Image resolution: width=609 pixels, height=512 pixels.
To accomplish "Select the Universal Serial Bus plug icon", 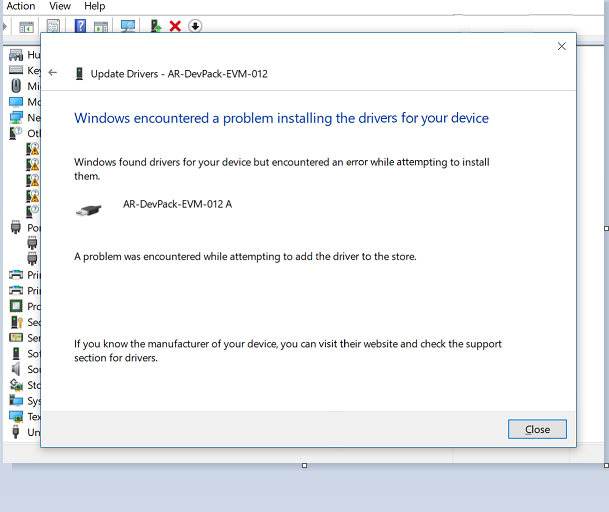I will (16, 432).
